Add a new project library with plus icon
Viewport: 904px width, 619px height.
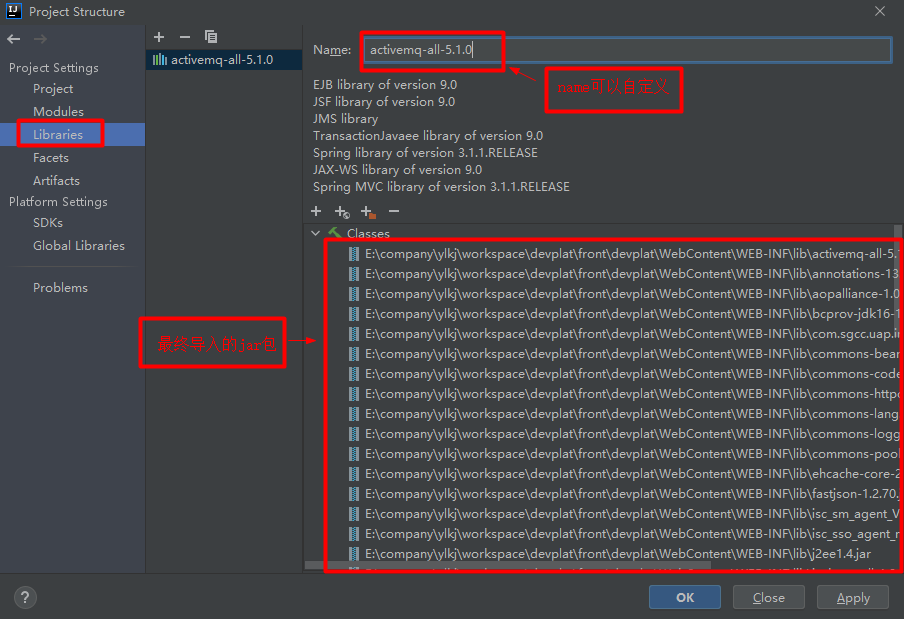click(159, 37)
